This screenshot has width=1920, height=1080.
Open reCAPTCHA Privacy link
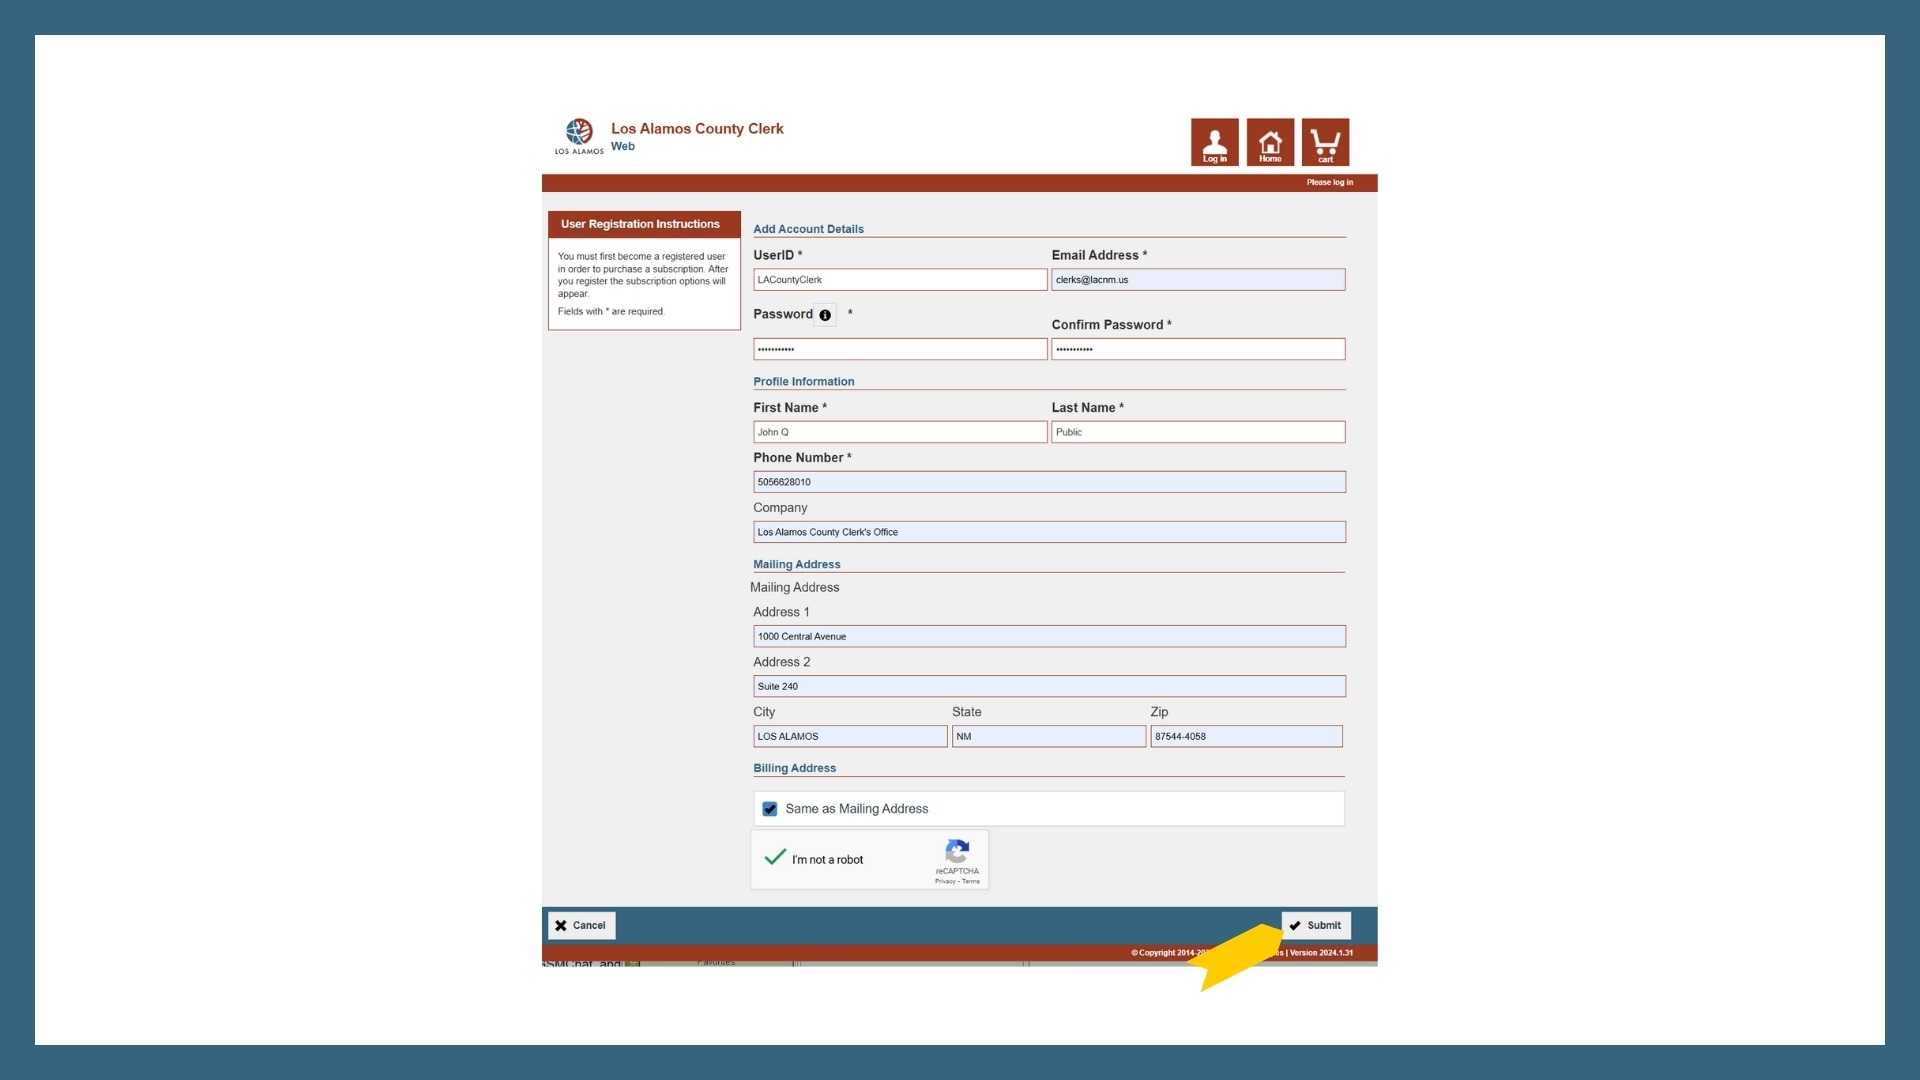coord(945,882)
